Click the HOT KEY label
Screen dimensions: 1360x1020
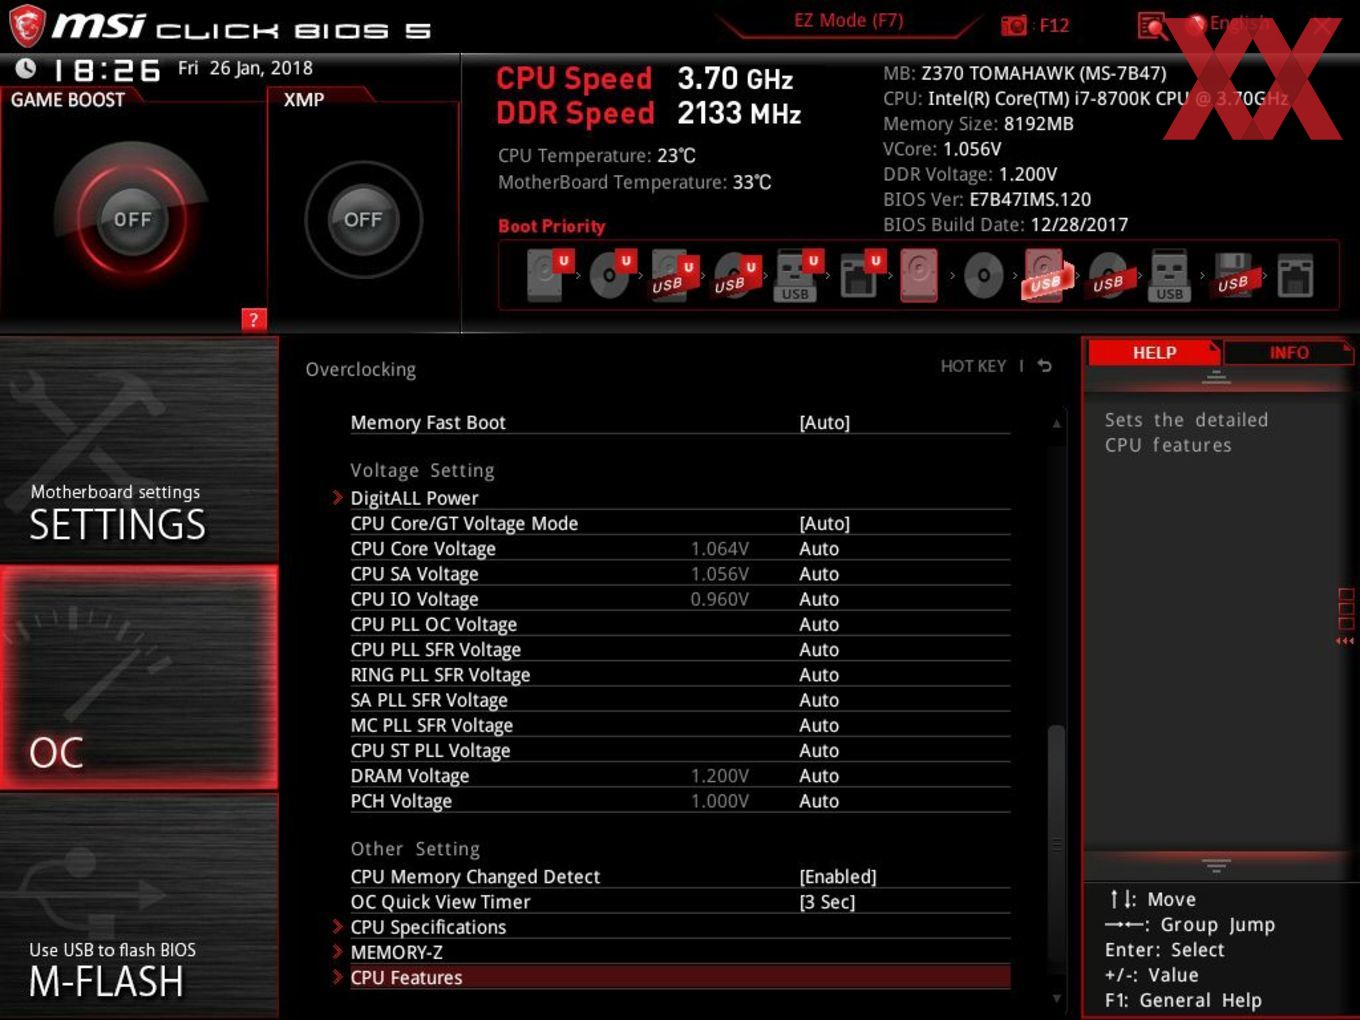pyautogui.click(x=973, y=366)
